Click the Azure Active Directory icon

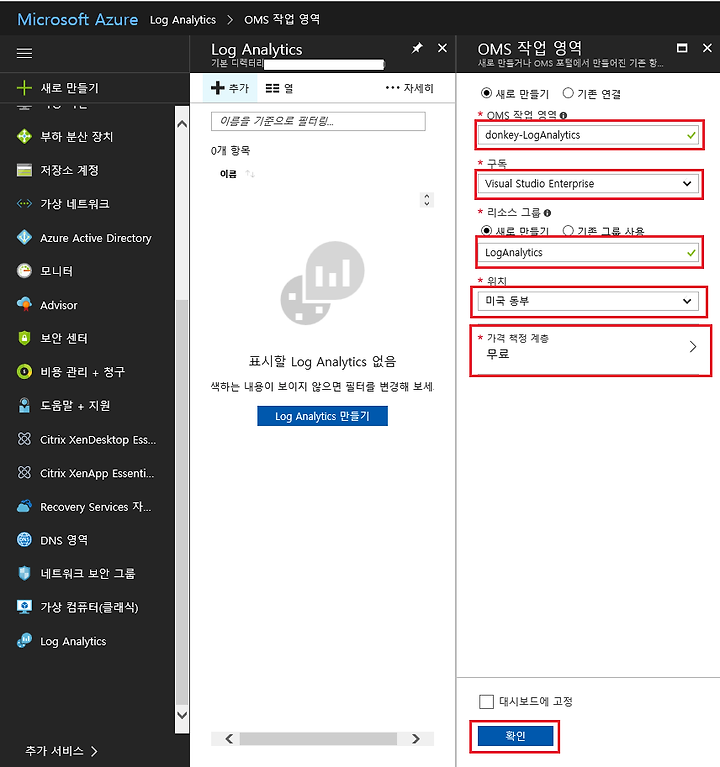[x=24, y=238]
